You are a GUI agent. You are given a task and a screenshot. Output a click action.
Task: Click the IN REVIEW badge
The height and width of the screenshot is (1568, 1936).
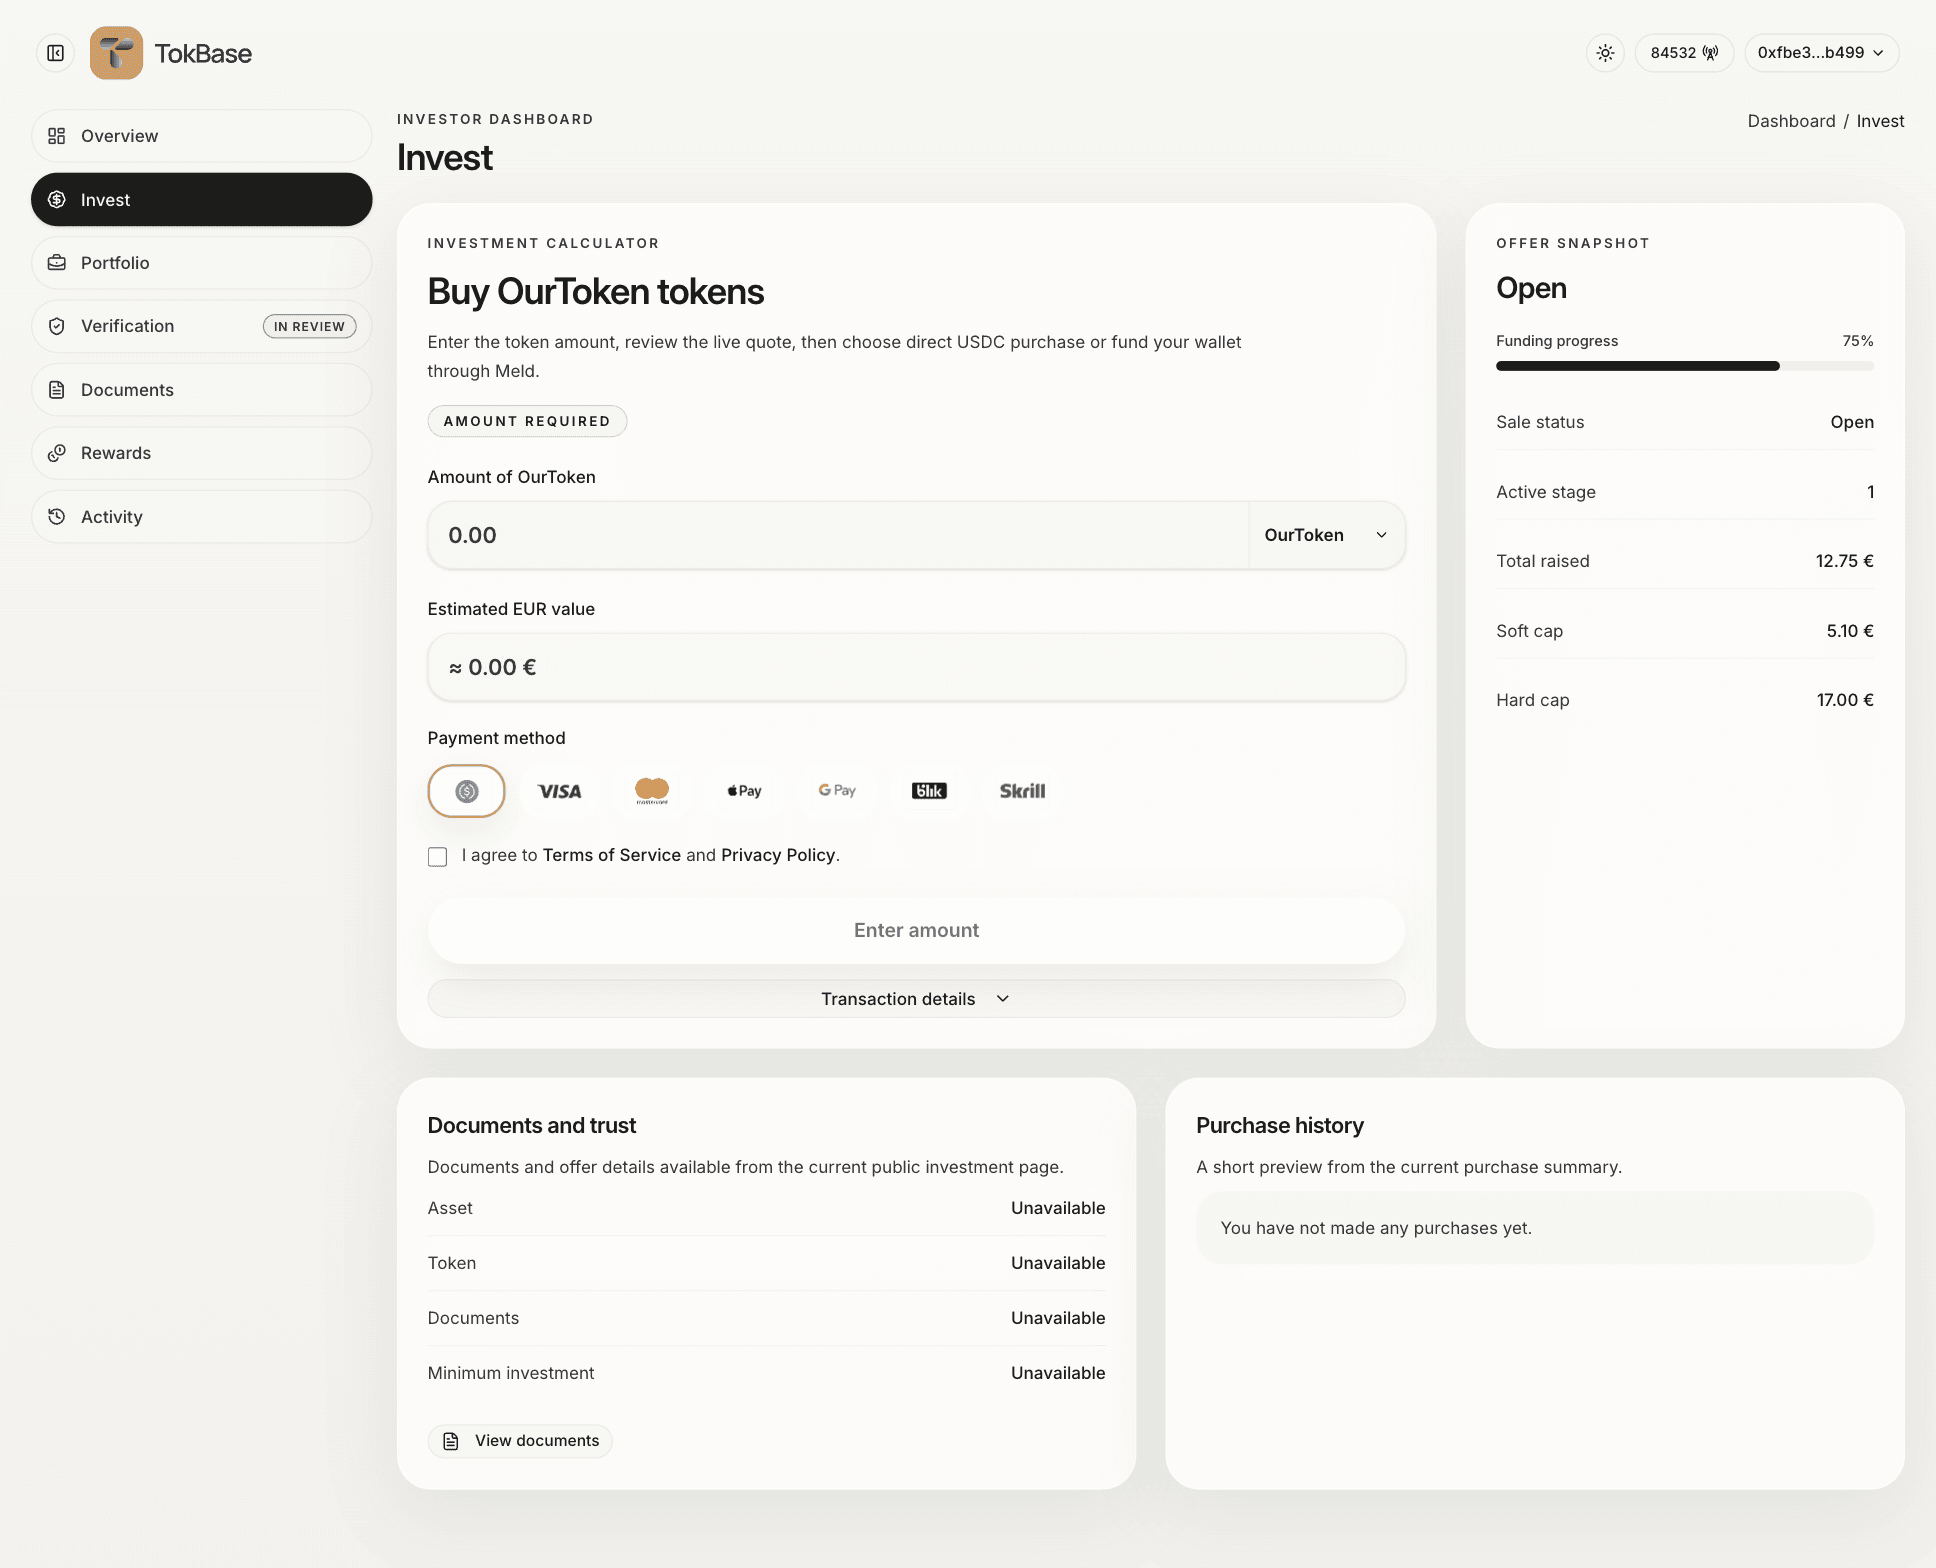tap(309, 327)
